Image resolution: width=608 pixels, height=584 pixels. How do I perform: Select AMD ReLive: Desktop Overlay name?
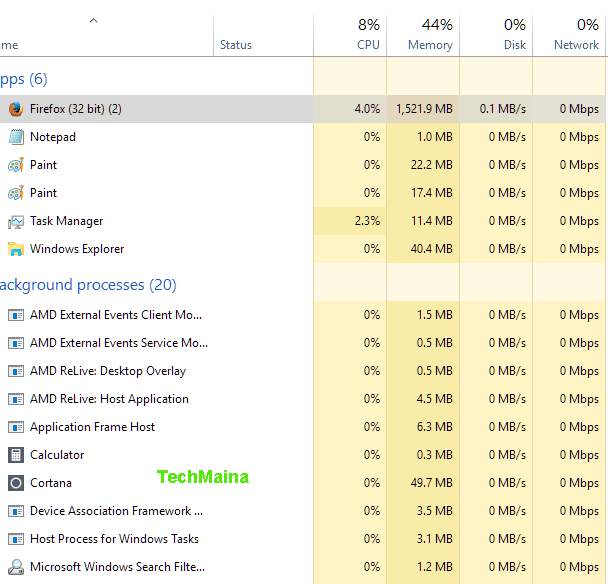pos(108,371)
